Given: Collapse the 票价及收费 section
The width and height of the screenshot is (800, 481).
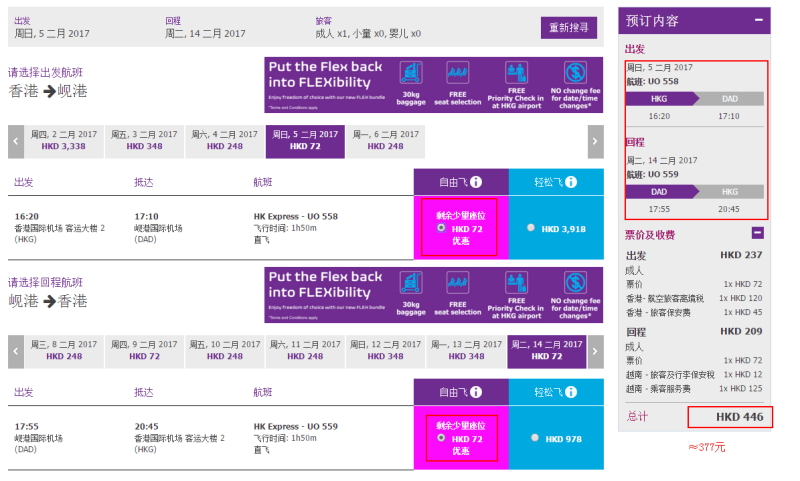Looking at the screenshot, I should (x=758, y=233).
